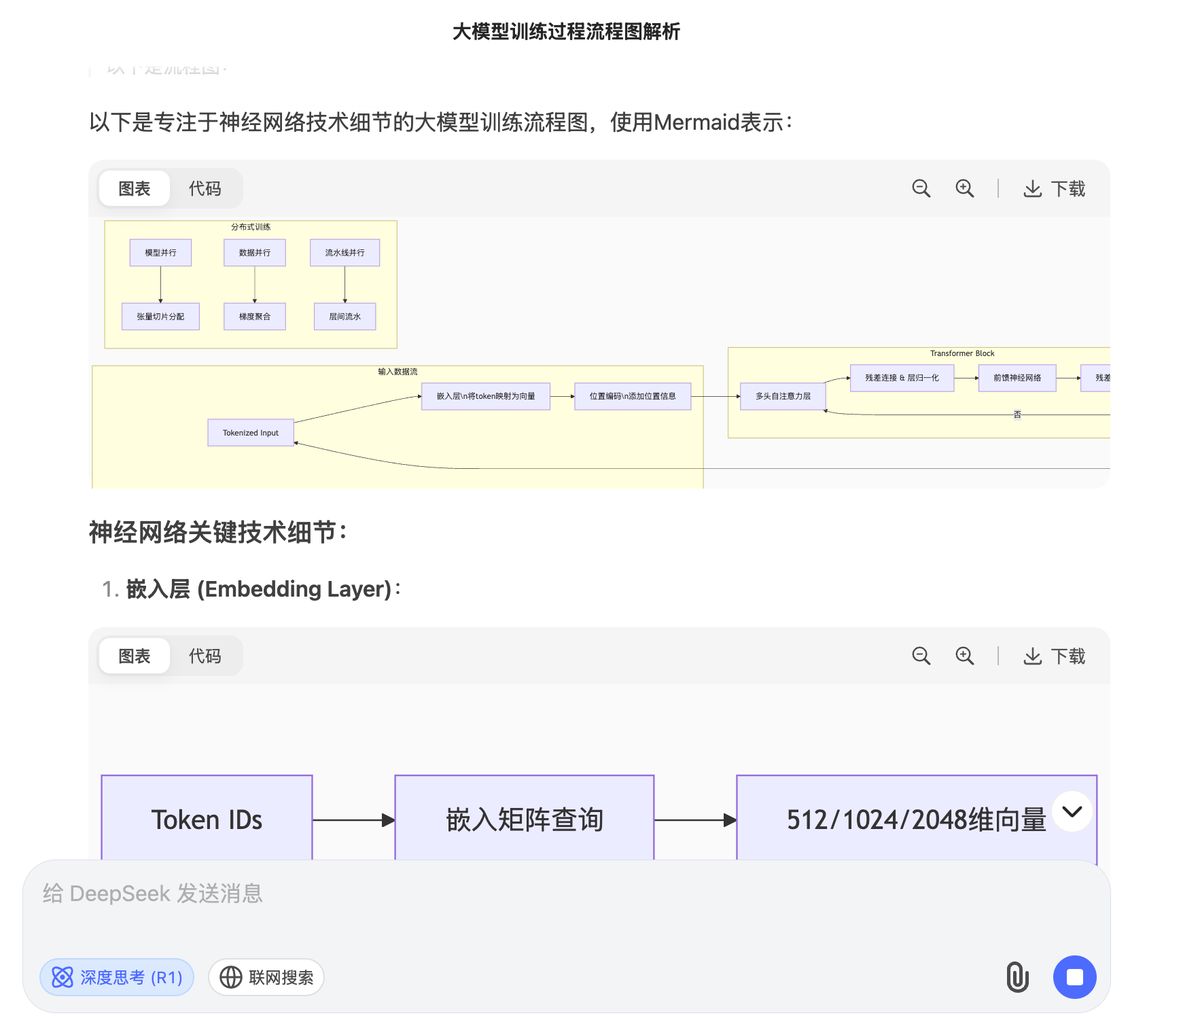Zoom in on the first Mermaid flowchart

click(964, 188)
